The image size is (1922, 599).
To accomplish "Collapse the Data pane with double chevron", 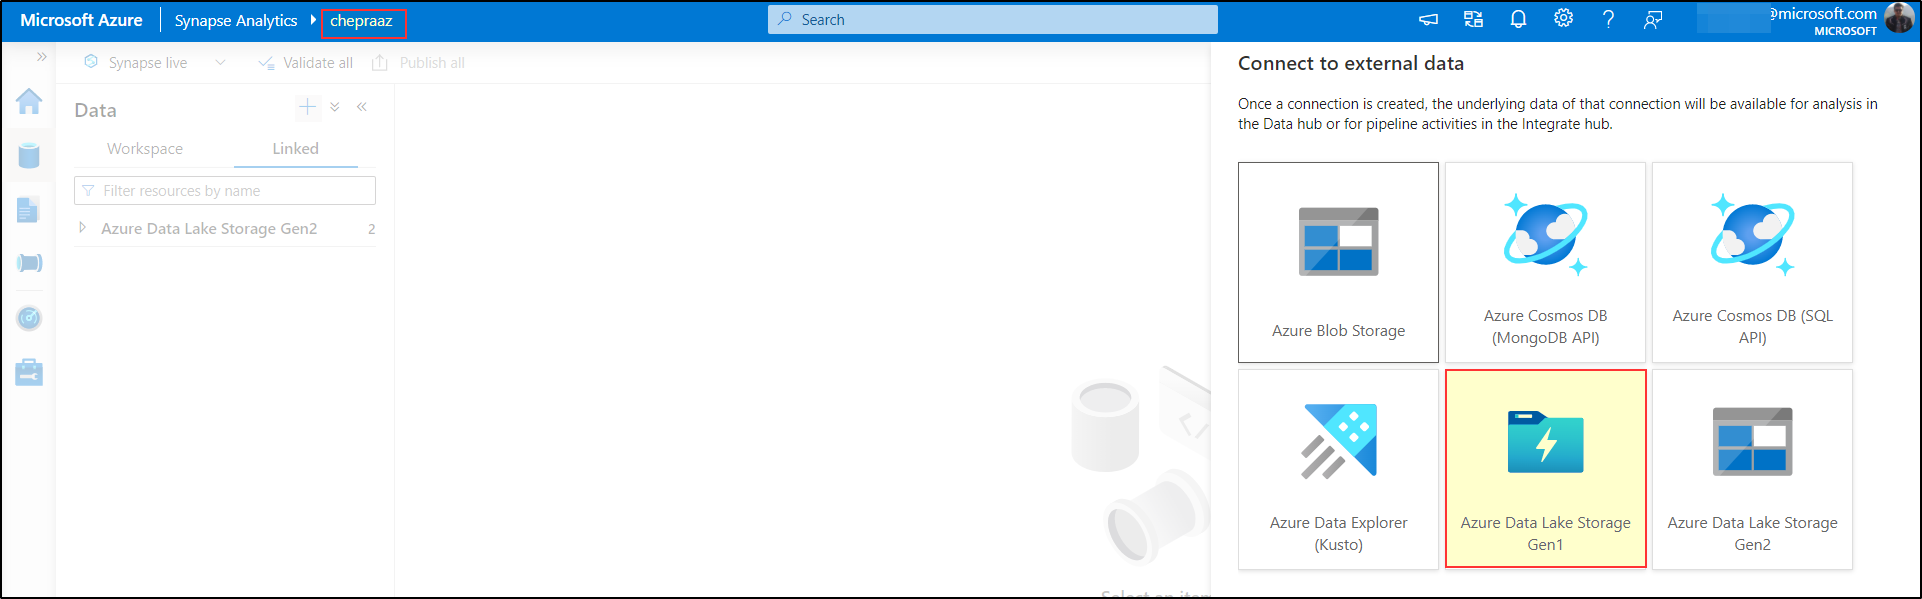I will pyautogui.click(x=362, y=107).
